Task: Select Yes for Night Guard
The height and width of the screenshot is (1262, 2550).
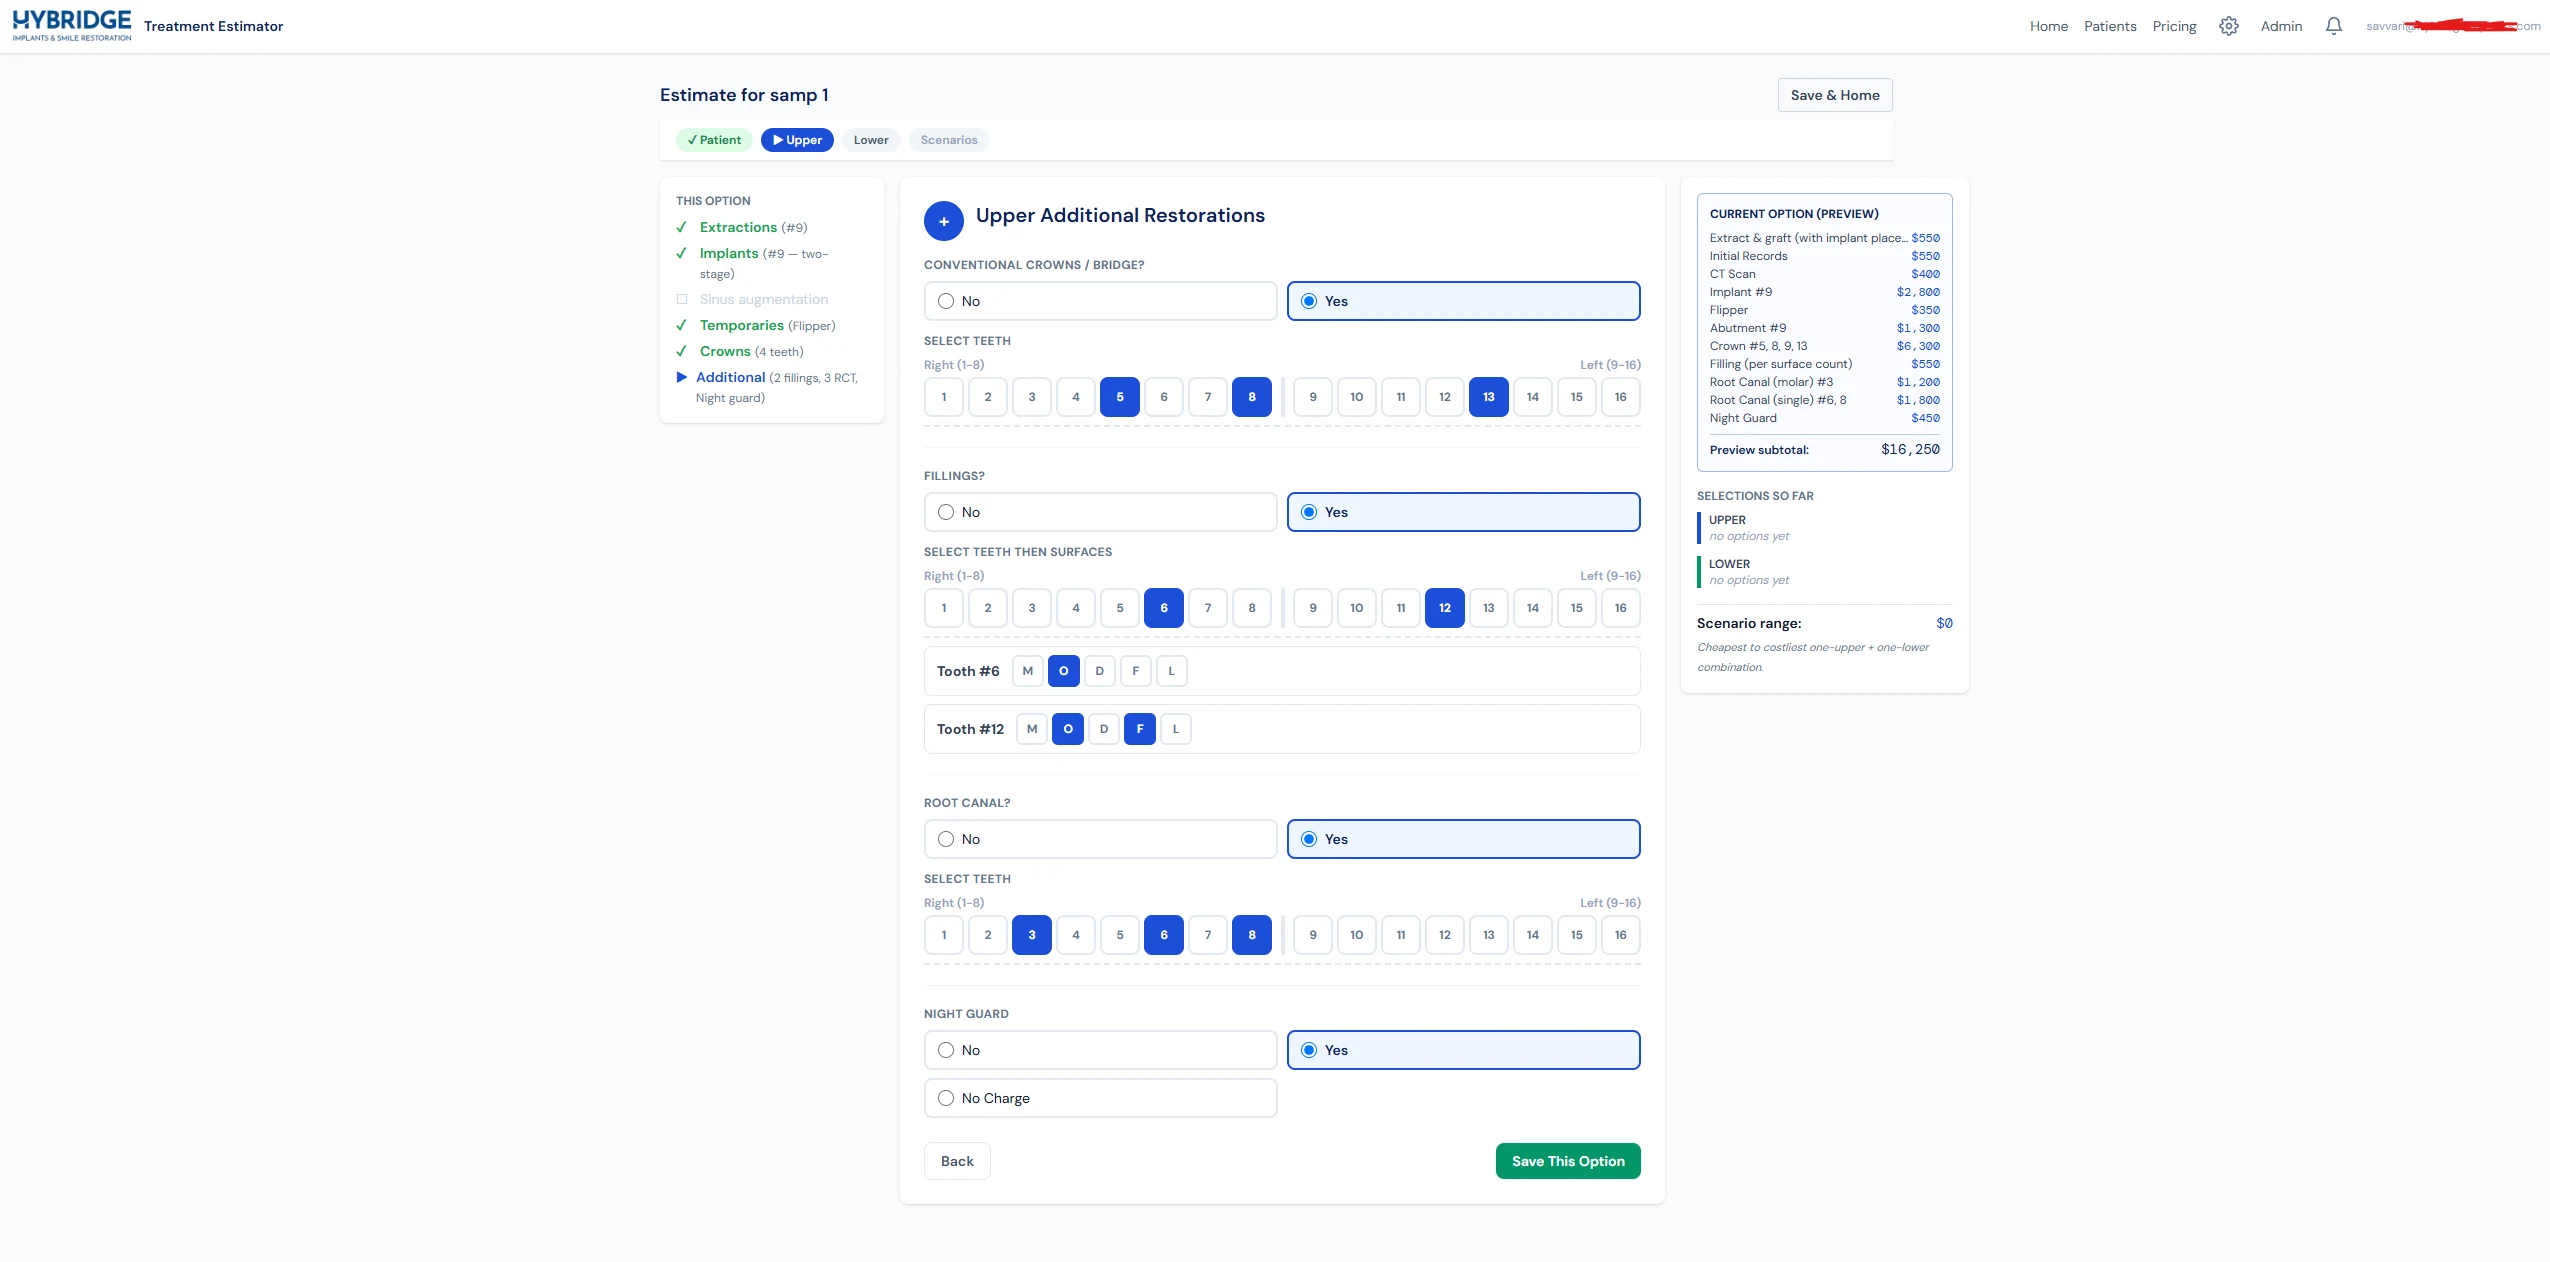Action: click(x=1463, y=1050)
